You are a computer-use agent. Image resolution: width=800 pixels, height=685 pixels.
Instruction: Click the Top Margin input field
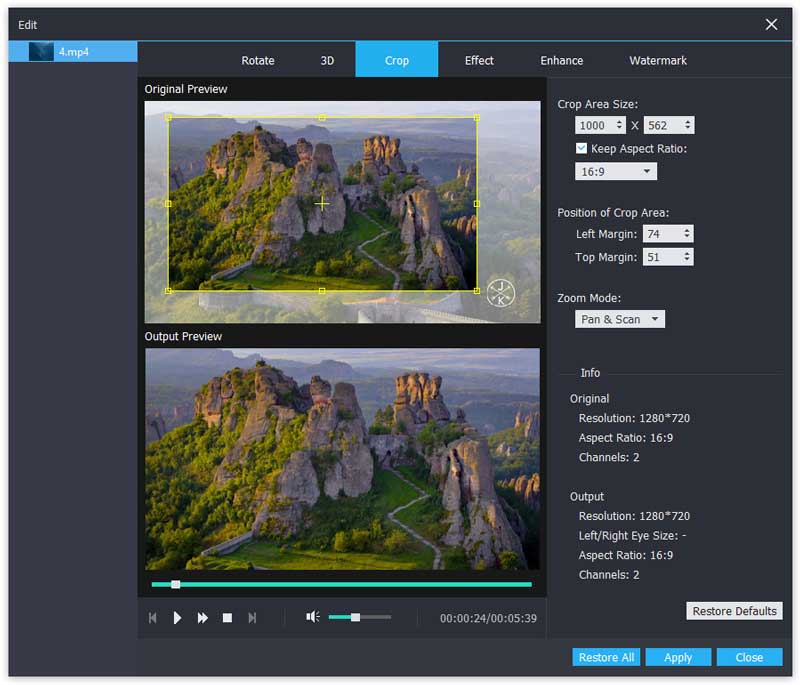661,257
